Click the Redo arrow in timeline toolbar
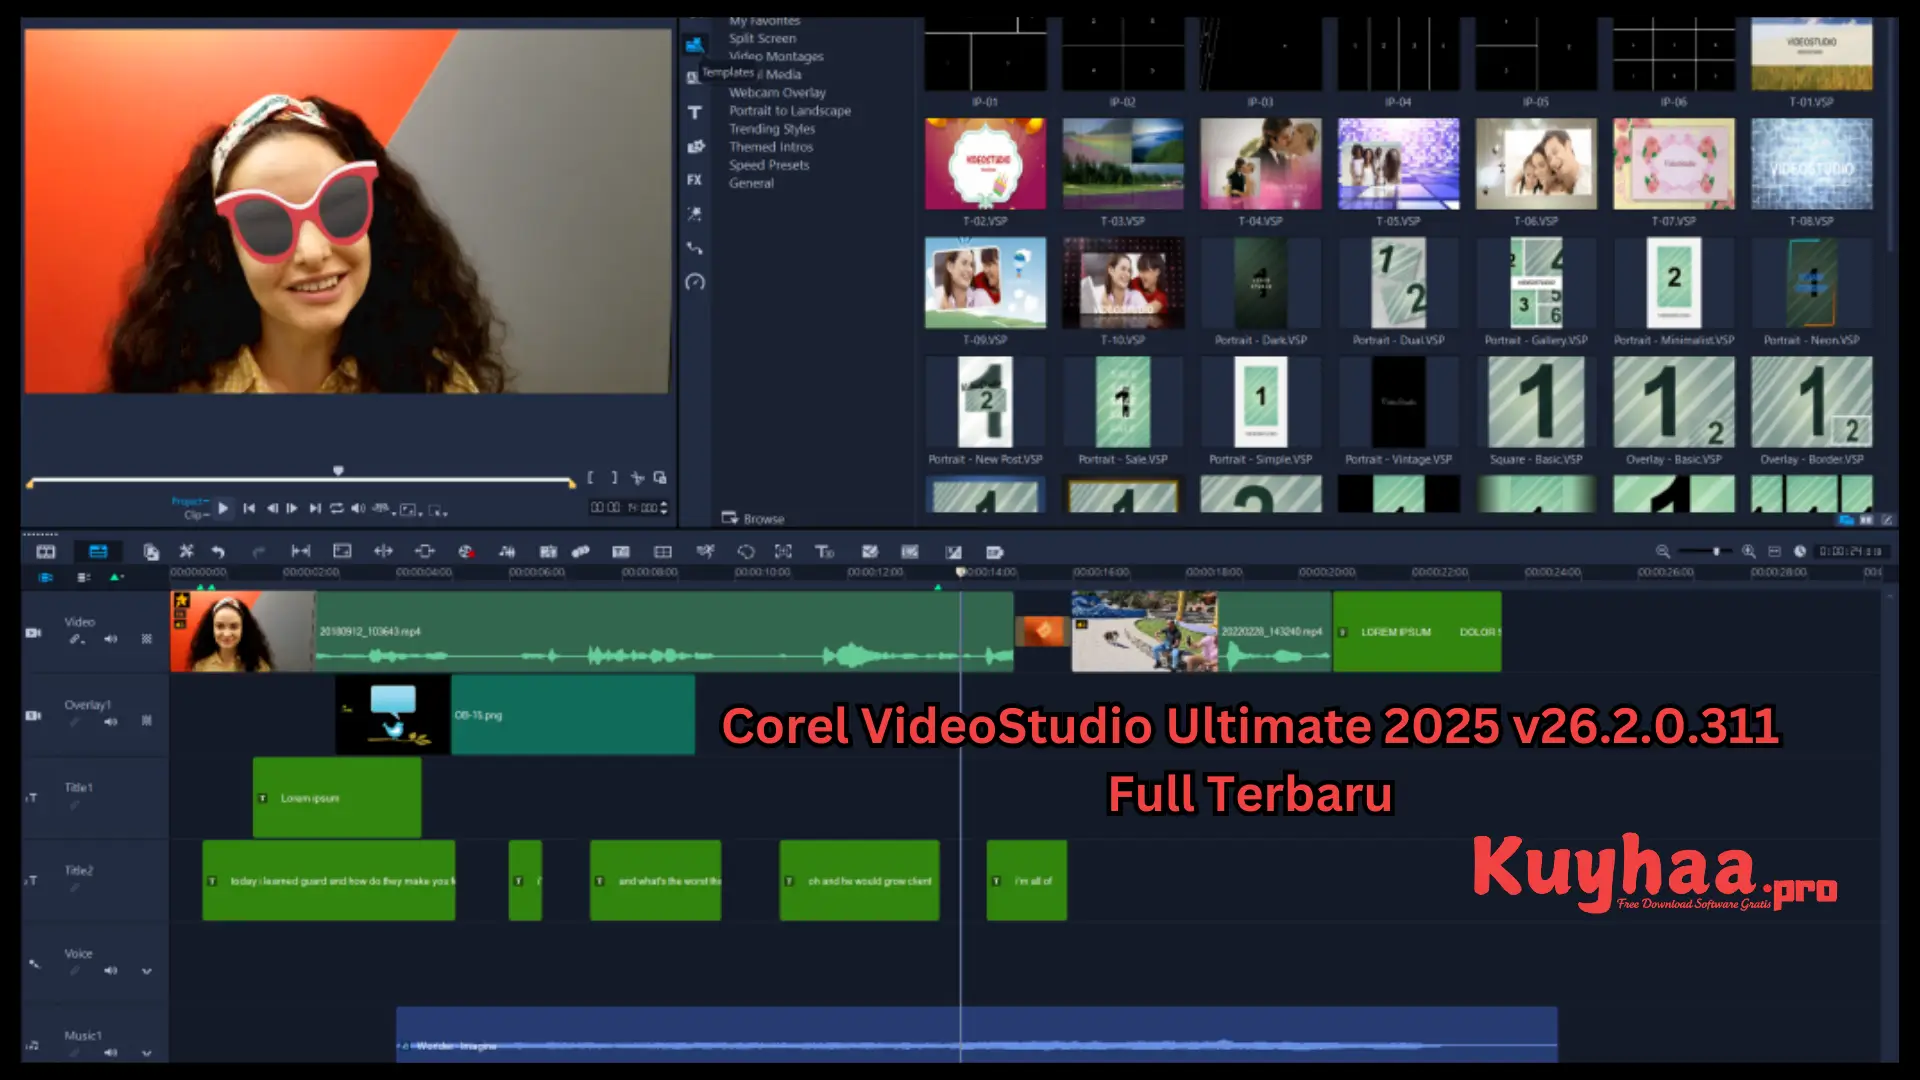This screenshot has height=1080, width=1920. [259, 552]
